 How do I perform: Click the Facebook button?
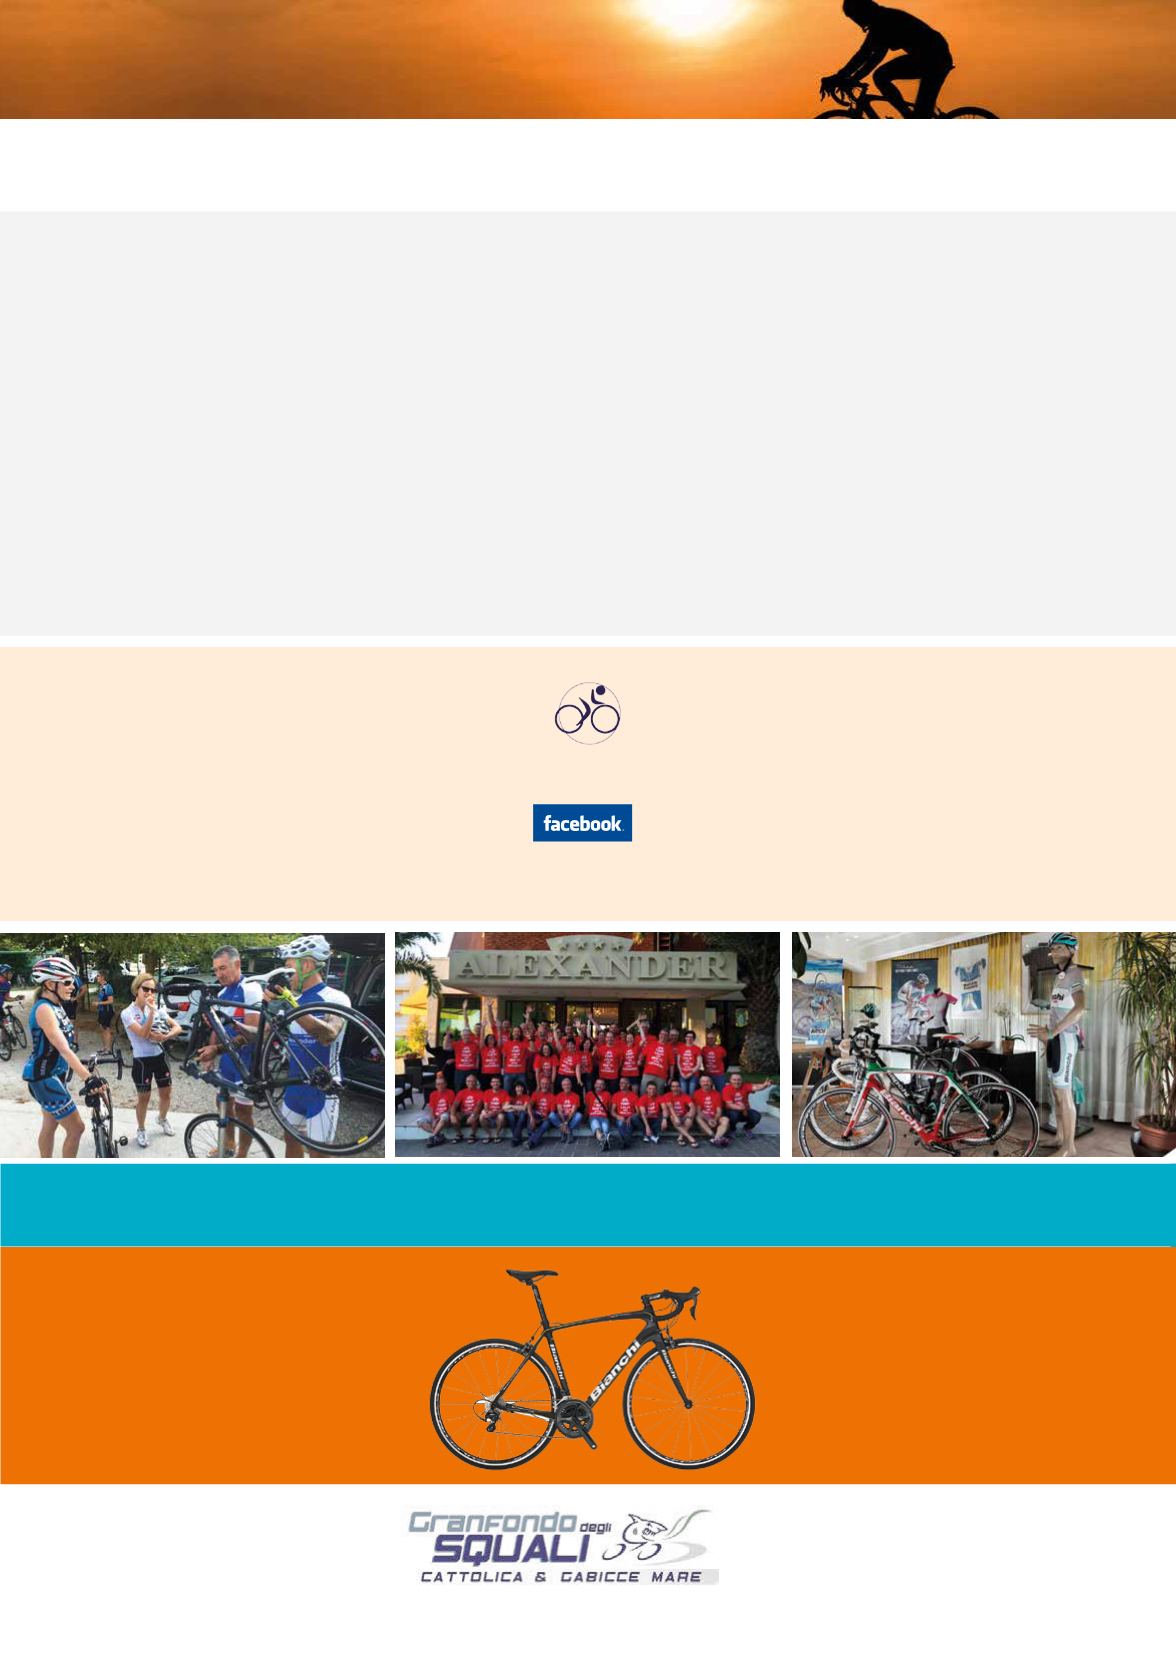[x=582, y=823]
